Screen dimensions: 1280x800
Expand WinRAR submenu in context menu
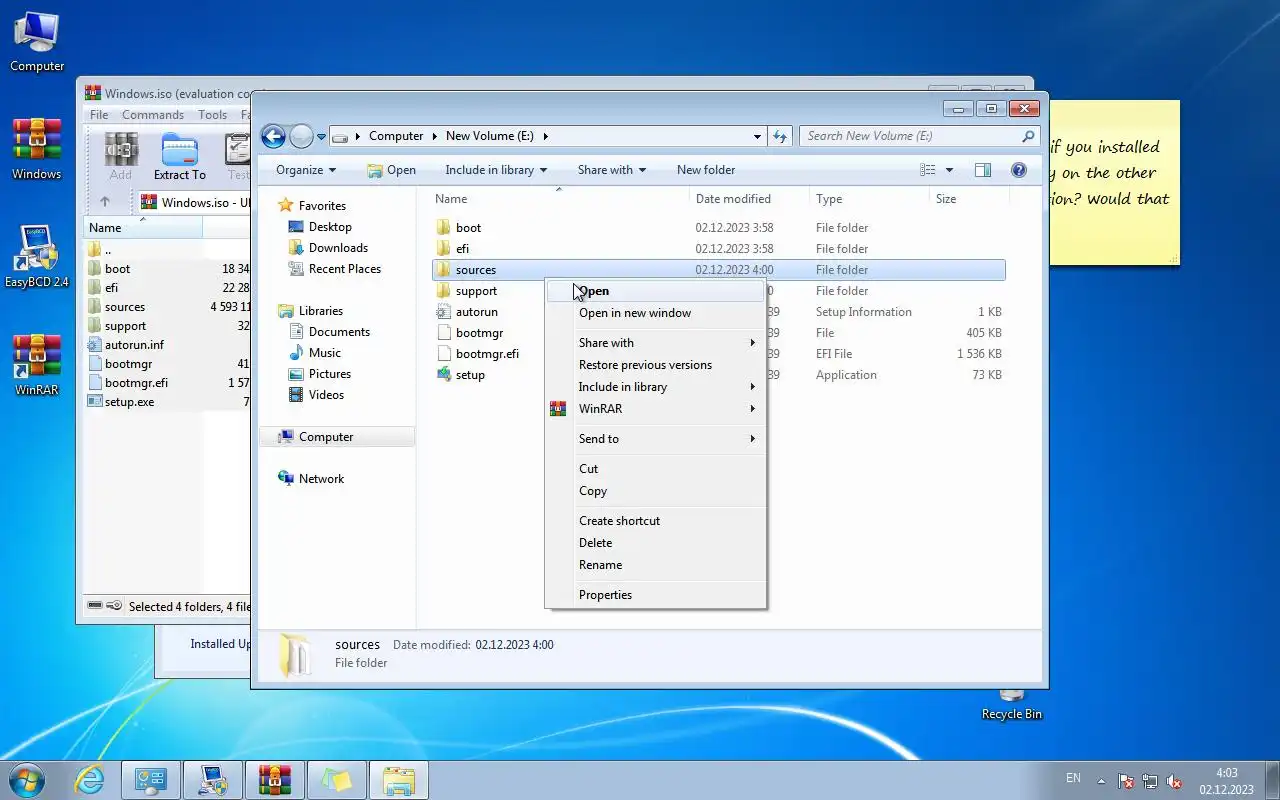pos(655,409)
